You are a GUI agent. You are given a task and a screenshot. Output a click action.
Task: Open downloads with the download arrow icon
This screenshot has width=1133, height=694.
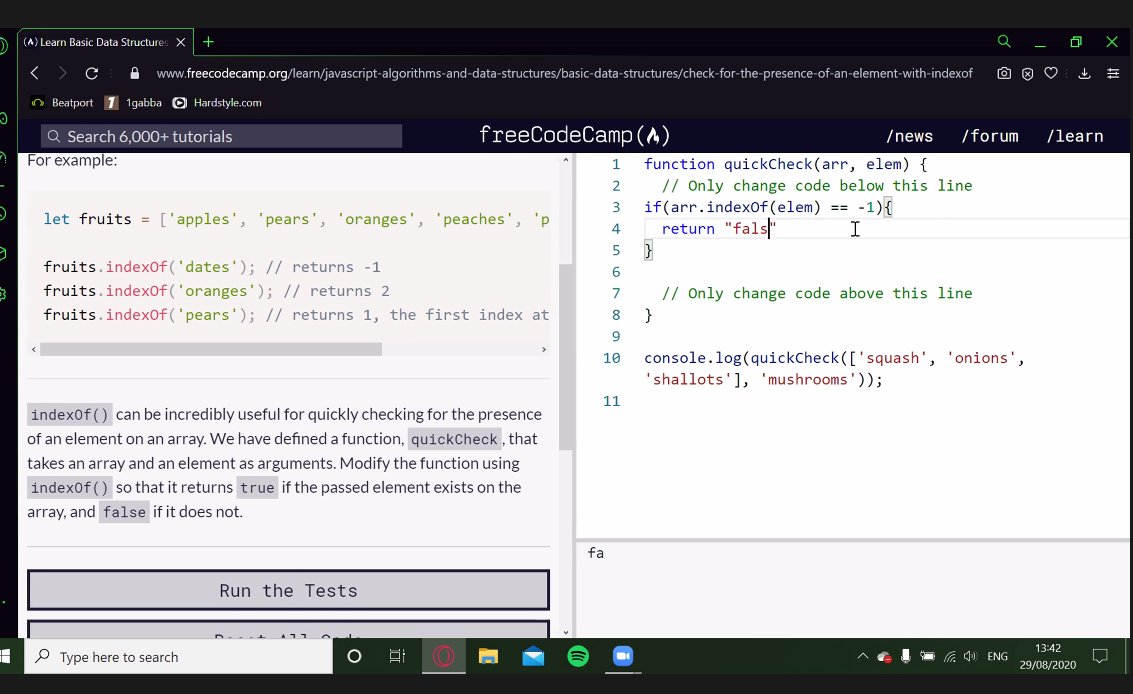click(1084, 73)
